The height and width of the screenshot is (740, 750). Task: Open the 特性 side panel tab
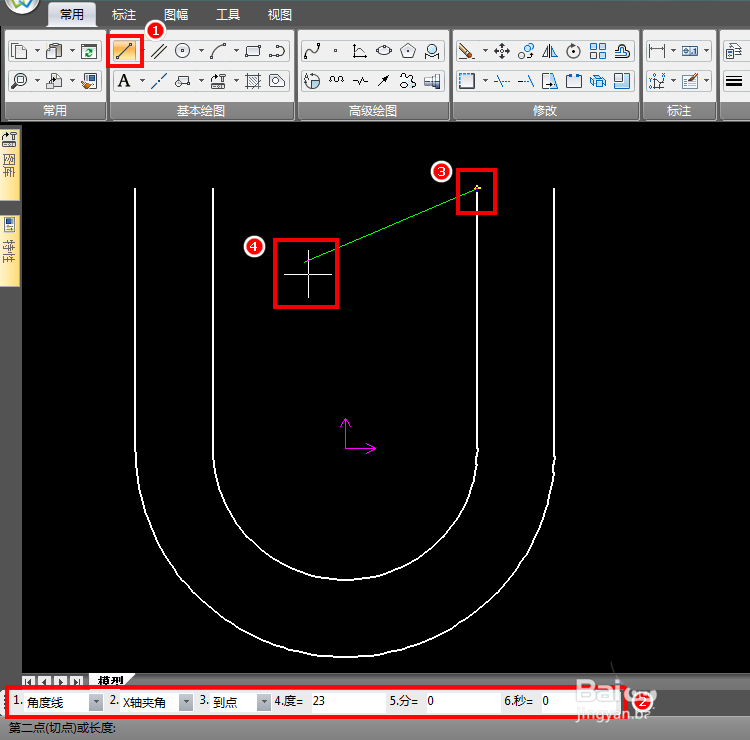click(9, 249)
